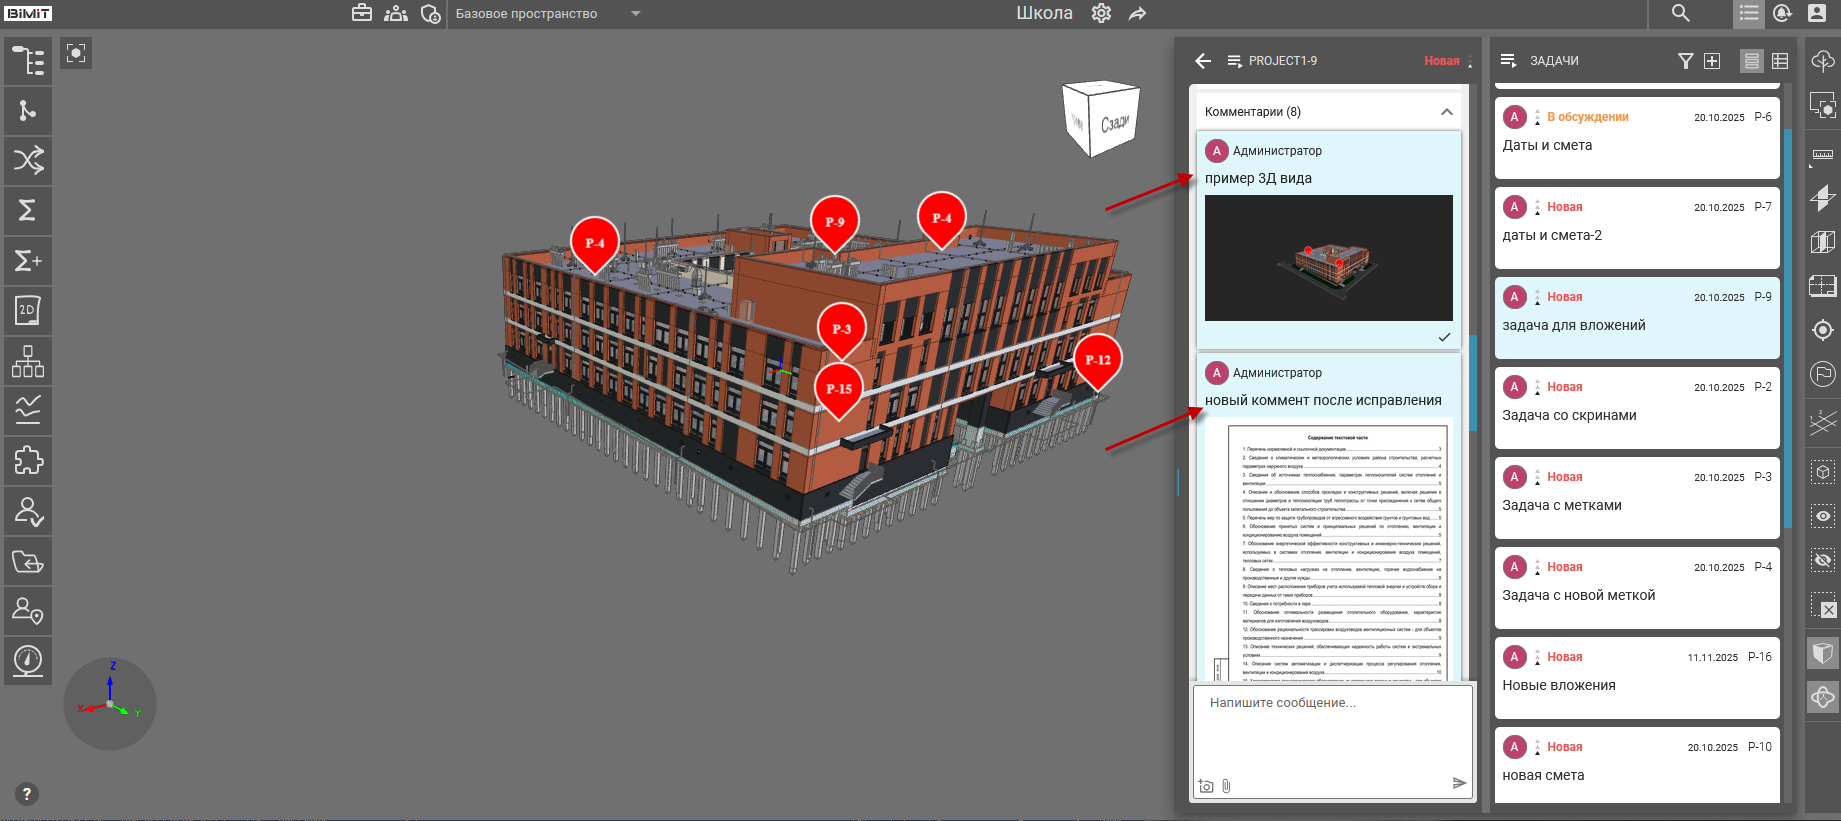
Task: Go back using the arrow in PROJECT1-9
Action: pos(1203,61)
